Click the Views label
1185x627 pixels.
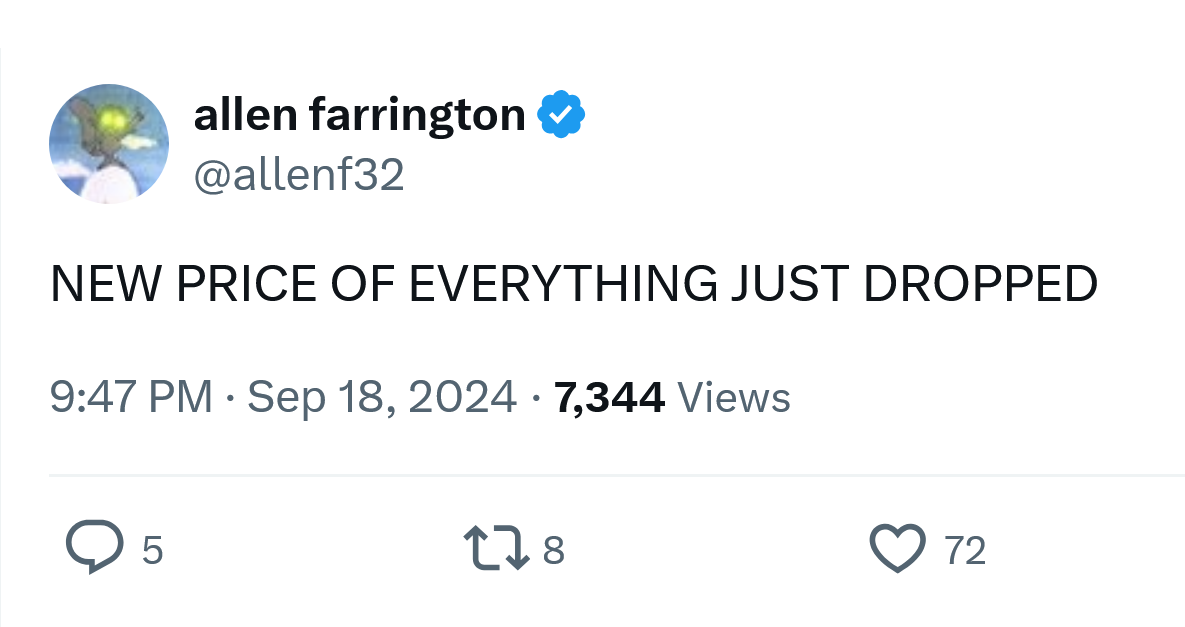(x=734, y=397)
